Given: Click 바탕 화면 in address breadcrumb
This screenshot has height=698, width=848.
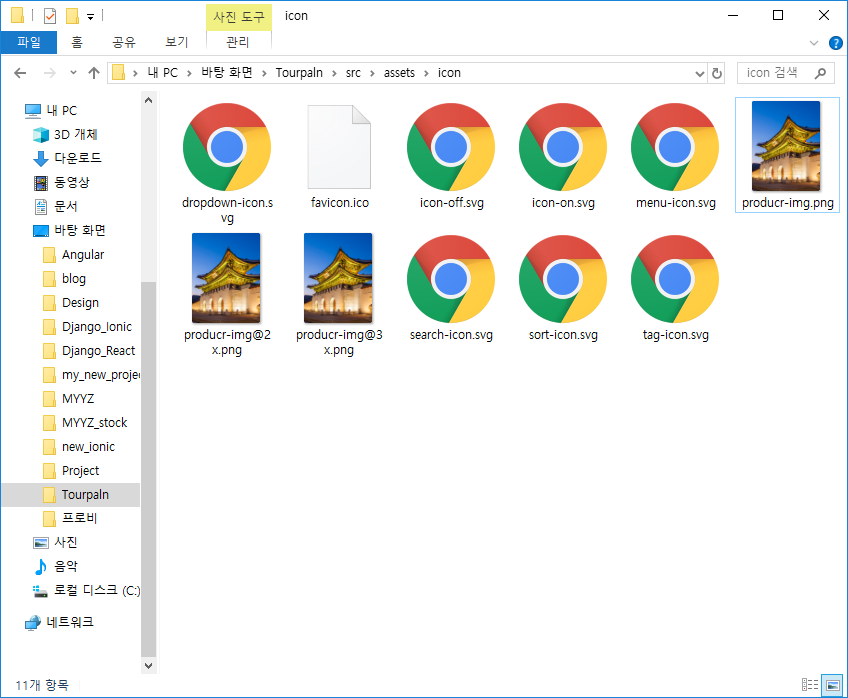Looking at the screenshot, I should (x=227, y=73).
